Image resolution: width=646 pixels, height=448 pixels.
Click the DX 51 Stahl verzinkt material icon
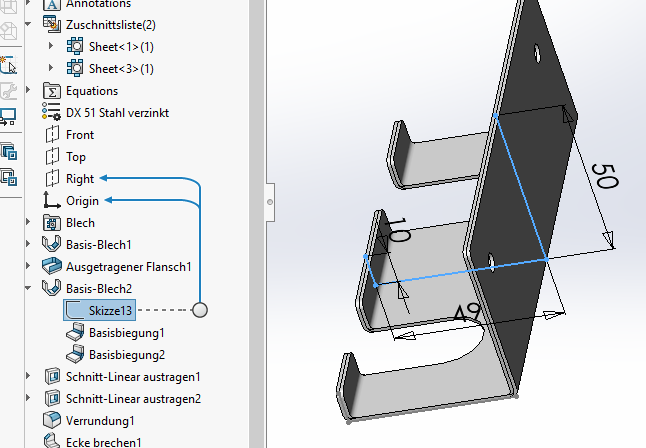51,112
